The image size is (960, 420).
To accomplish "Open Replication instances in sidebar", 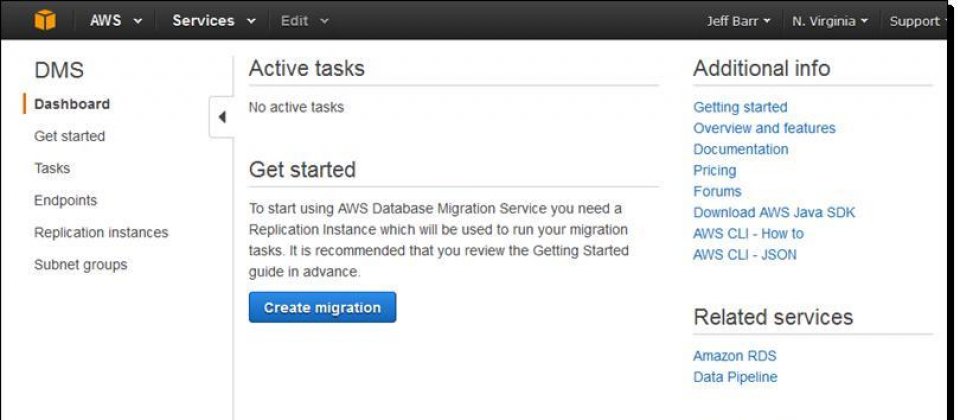I will tap(101, 232).
